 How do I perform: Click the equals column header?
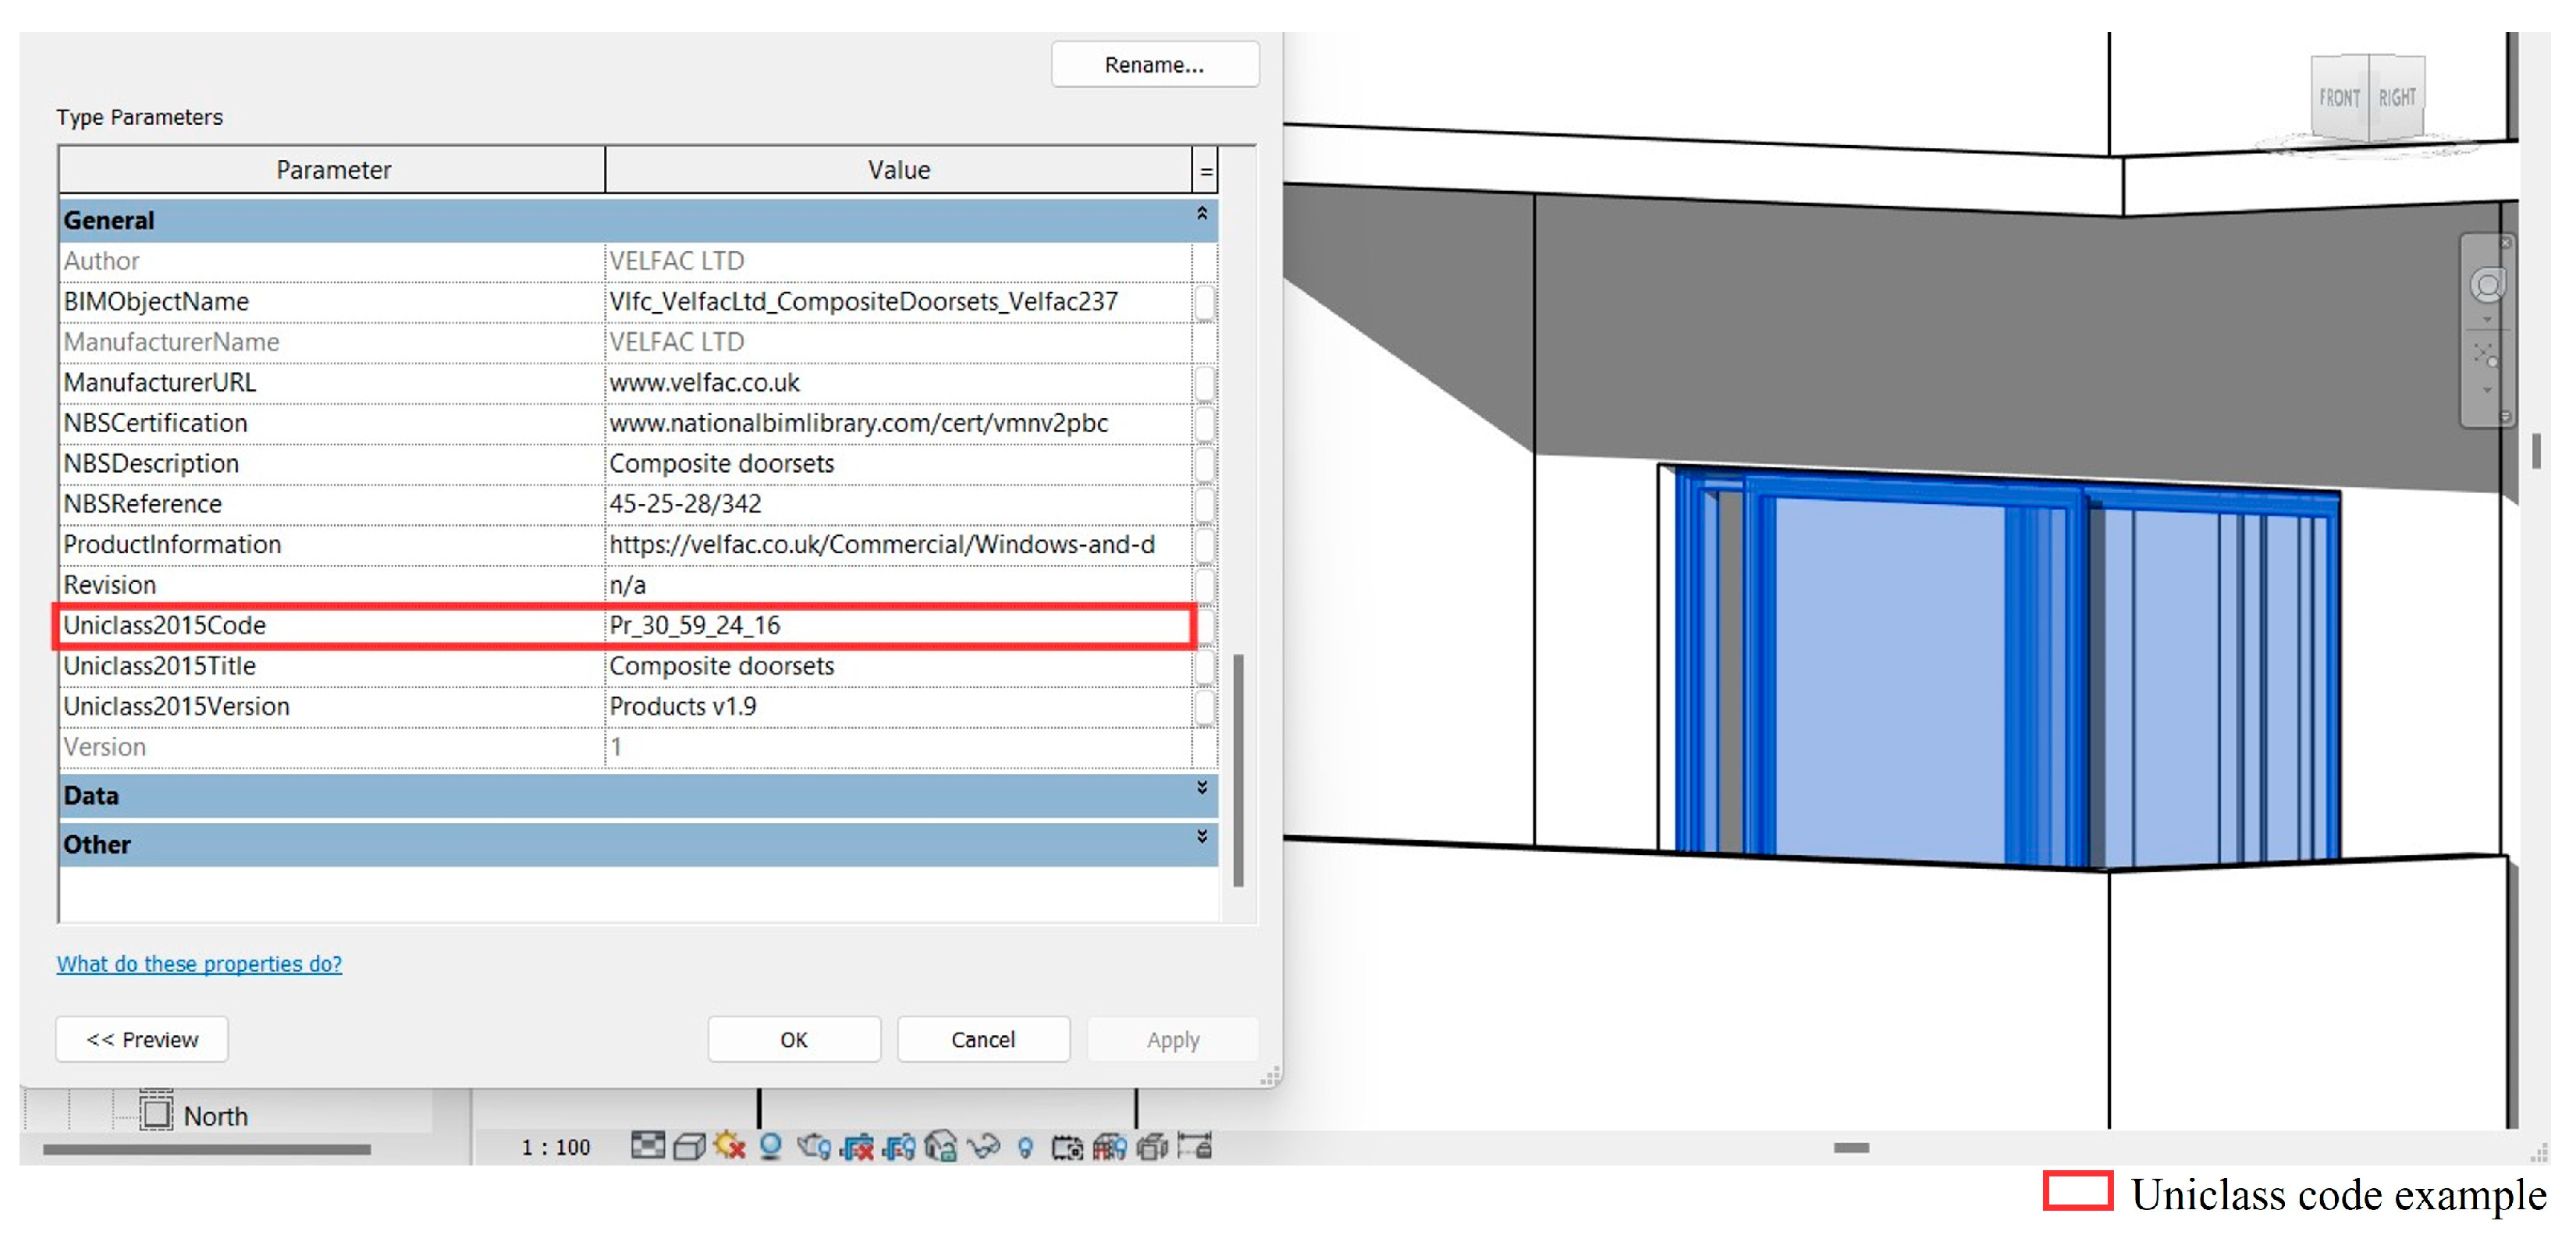1206,170
